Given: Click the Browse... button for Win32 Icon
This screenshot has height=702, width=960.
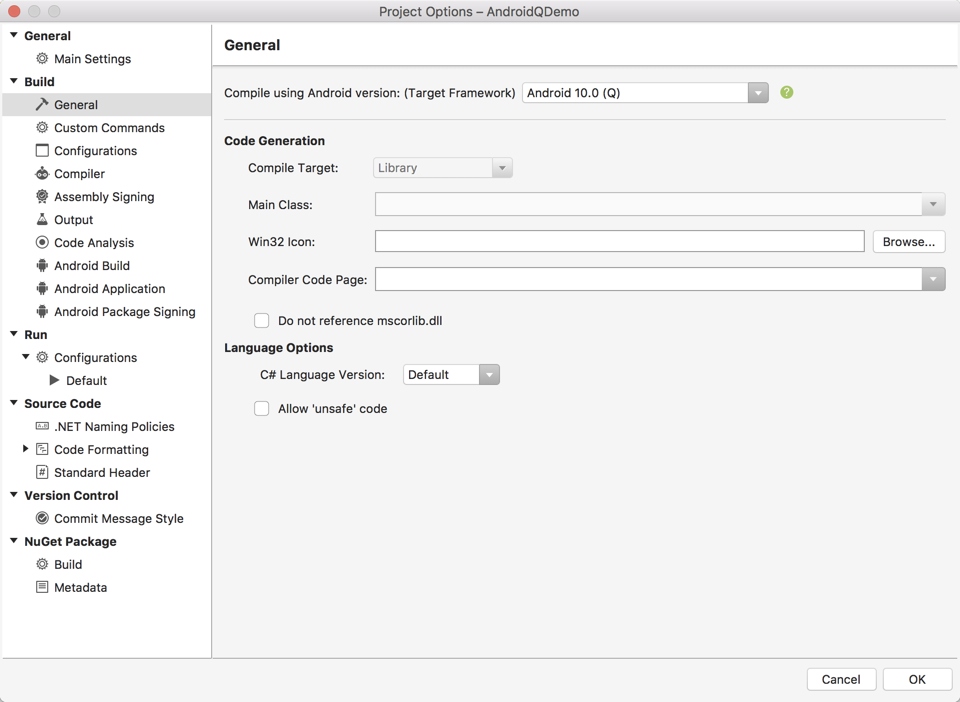Looking at the screenshot, I should 908,242.
